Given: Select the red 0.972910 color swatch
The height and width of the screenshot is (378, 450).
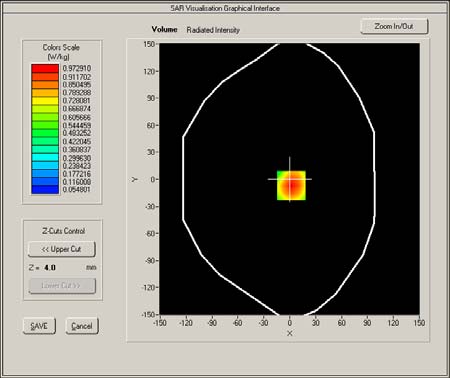Looking at the screenshot, I should point(45,69).
